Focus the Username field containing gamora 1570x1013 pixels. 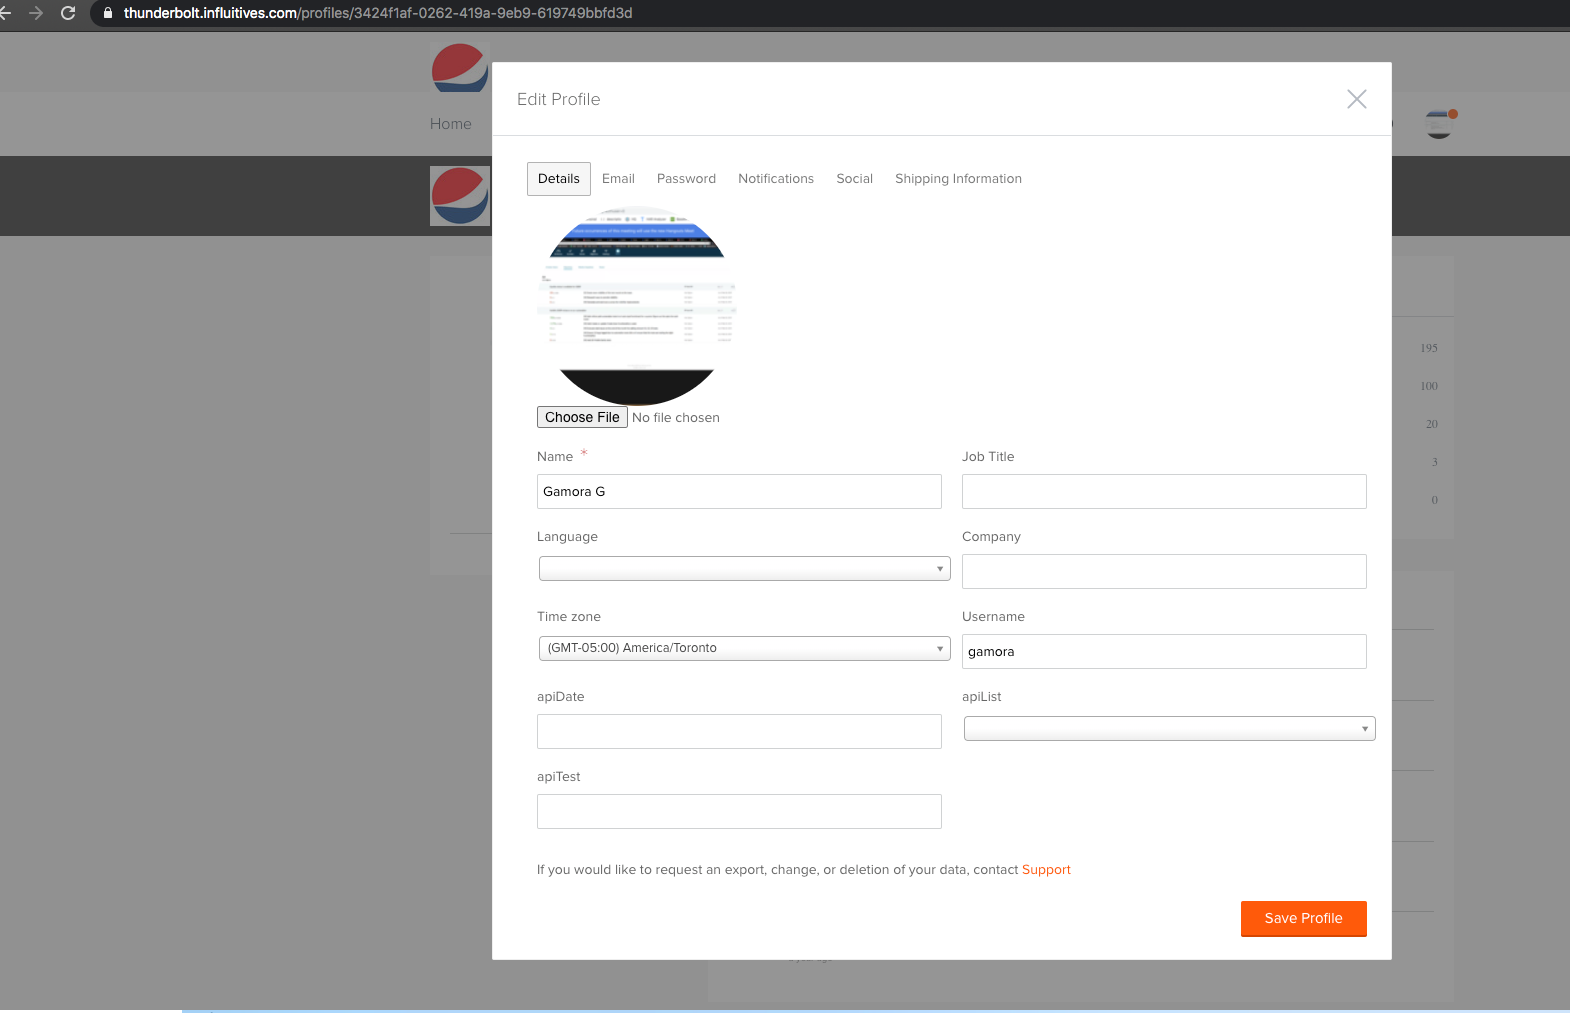(x=1164, y=652)
